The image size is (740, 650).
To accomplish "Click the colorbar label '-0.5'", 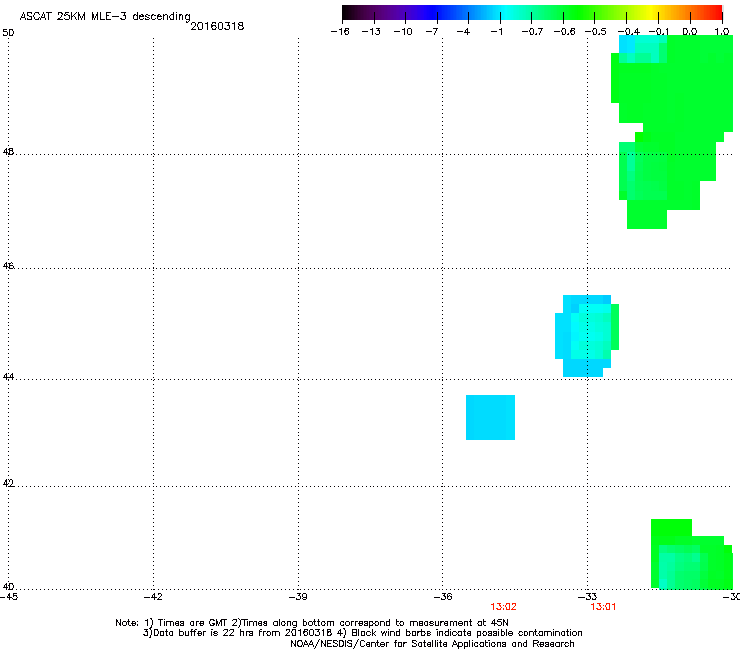I will coord(595,32).
